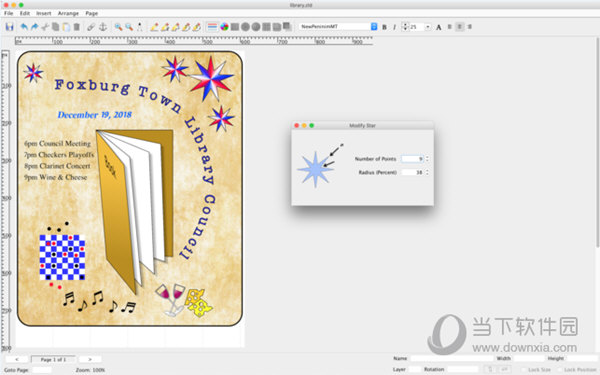This screenshot has width=600, height=375.
Task: Click the Radius (Percent) stepper
Action: click(427, 173)
